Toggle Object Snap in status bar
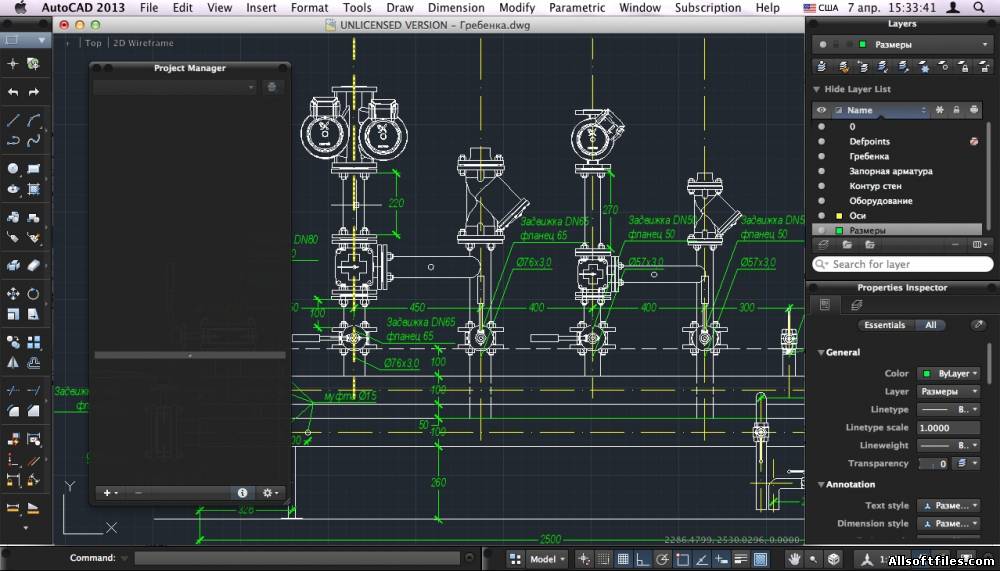This screenshot has width=1000, height=571. point(682,560)
